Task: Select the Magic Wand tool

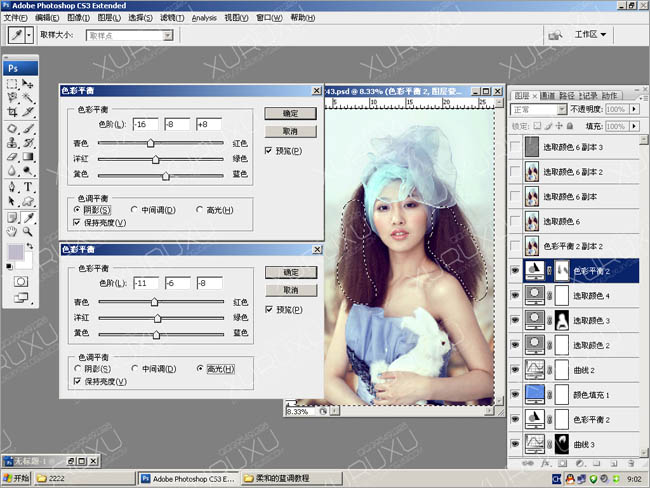Action: tap(28, 98)
